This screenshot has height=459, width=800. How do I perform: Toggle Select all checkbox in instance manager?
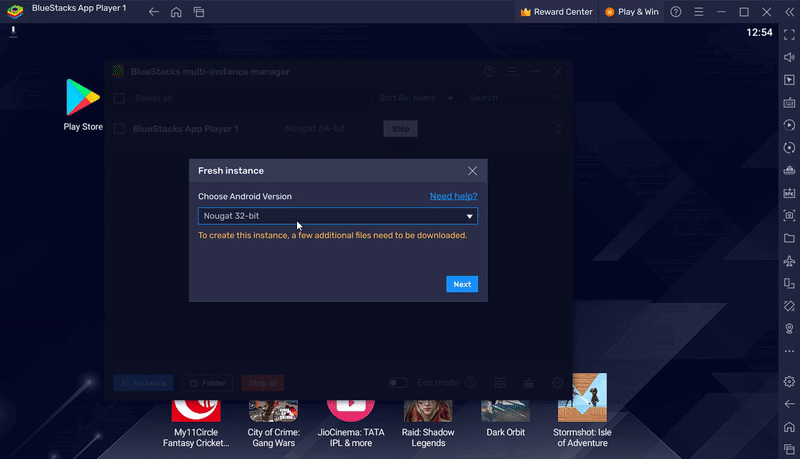click(x=119, y=98)
